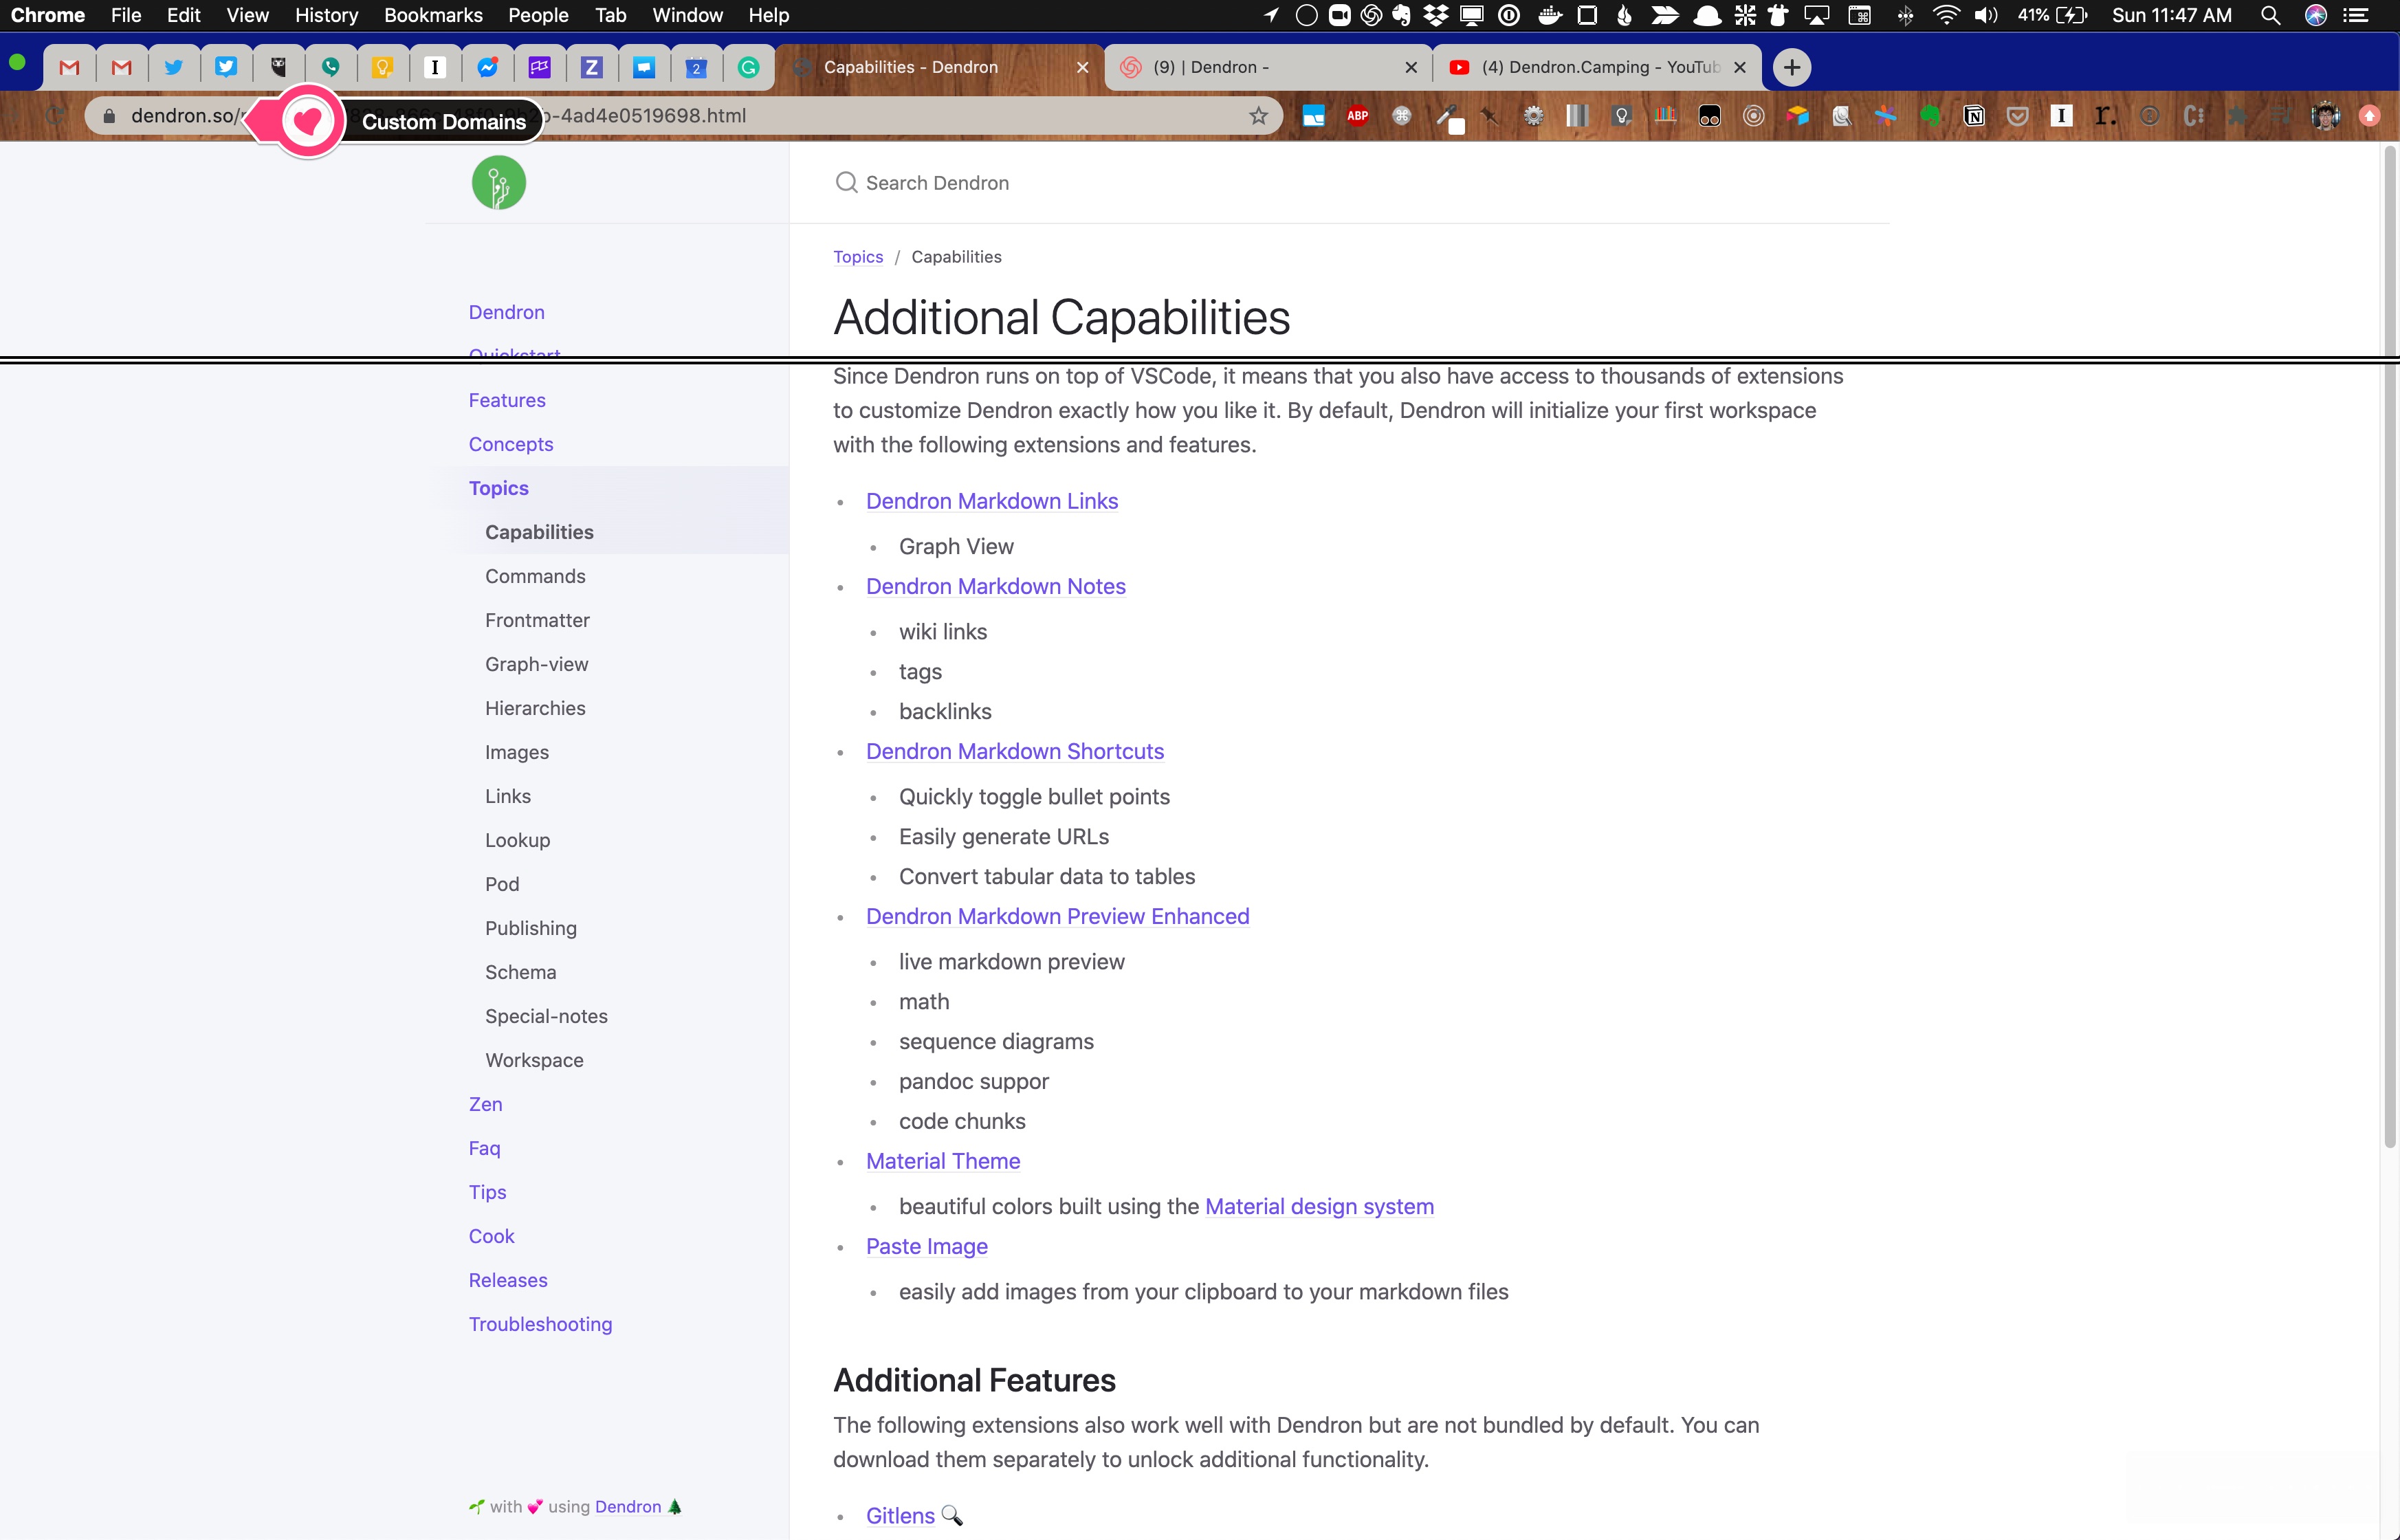Save page with the Pocket extension
The image size is (2400, 1540).
point(2018,116)
